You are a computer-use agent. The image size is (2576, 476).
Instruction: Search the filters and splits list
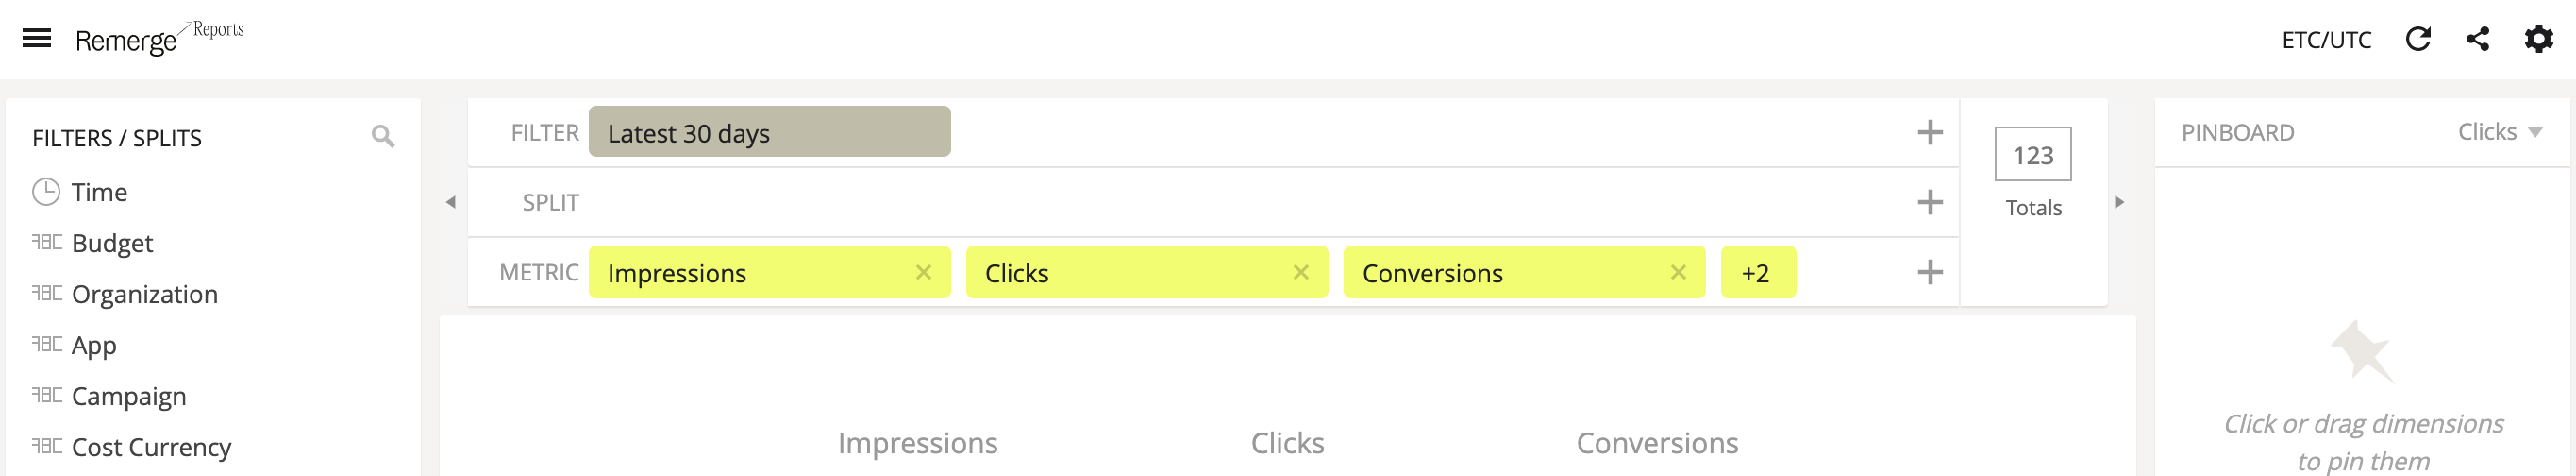(x=382, y=136)
